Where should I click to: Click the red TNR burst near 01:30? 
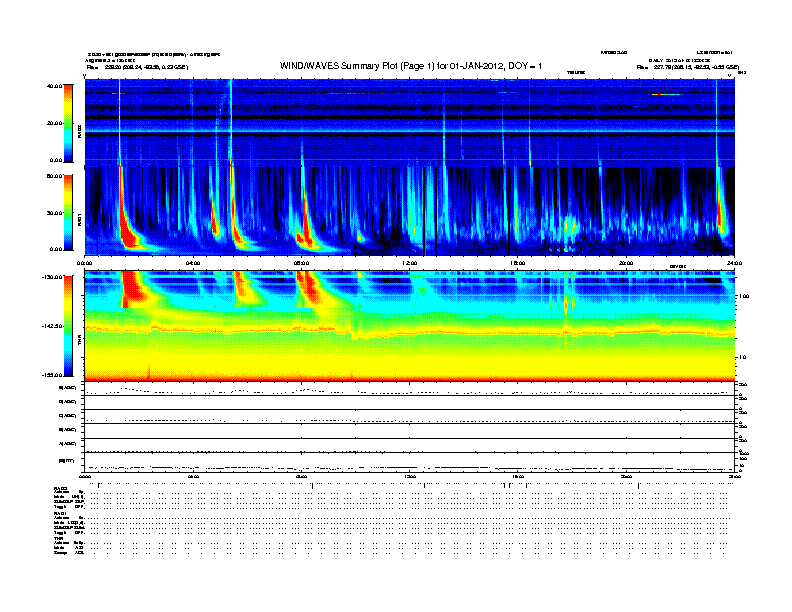131,289
